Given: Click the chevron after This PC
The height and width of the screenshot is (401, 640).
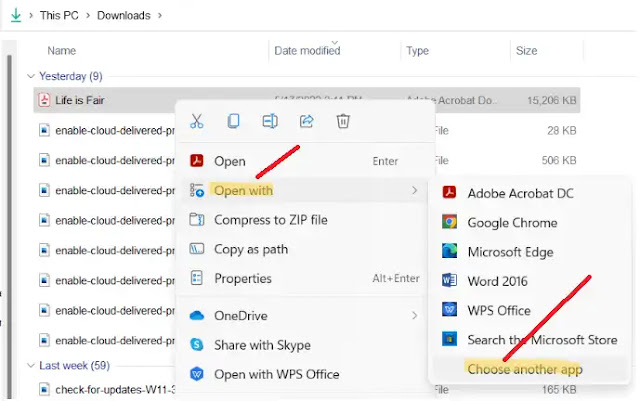Looking at the screenshot, I should pyautogui.click(x=88, y=16).
